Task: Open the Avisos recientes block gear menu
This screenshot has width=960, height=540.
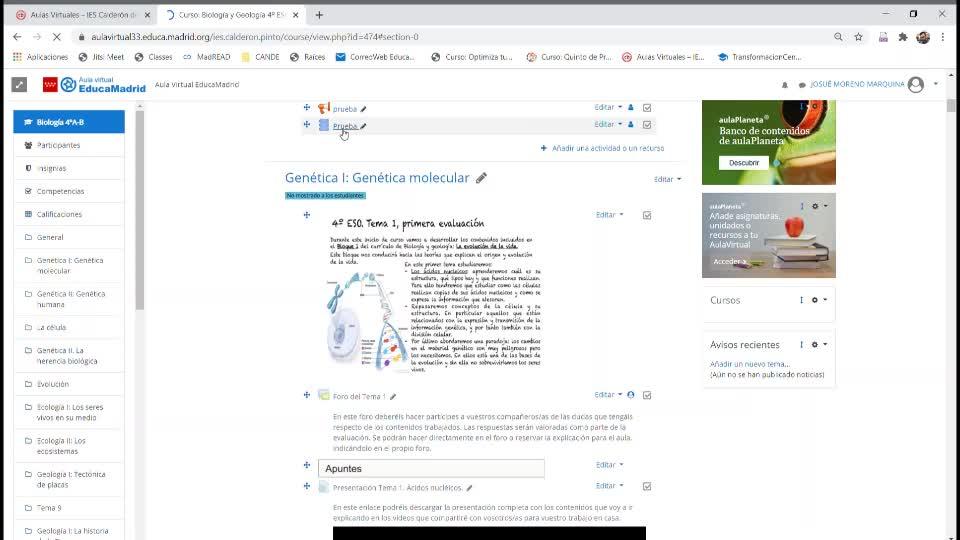Action: (819, 345)
